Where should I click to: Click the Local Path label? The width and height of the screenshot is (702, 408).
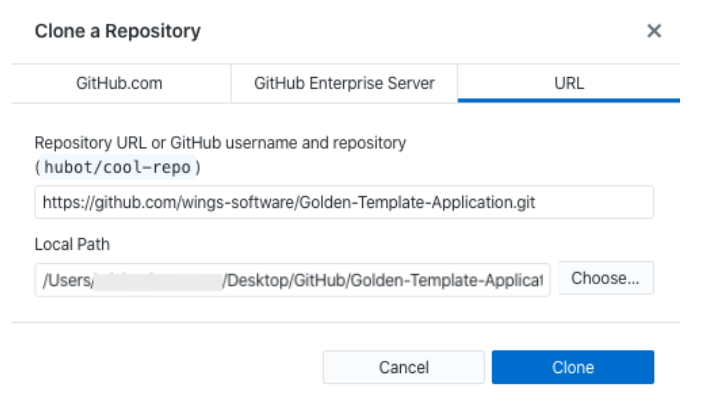[x=72, y=245]
